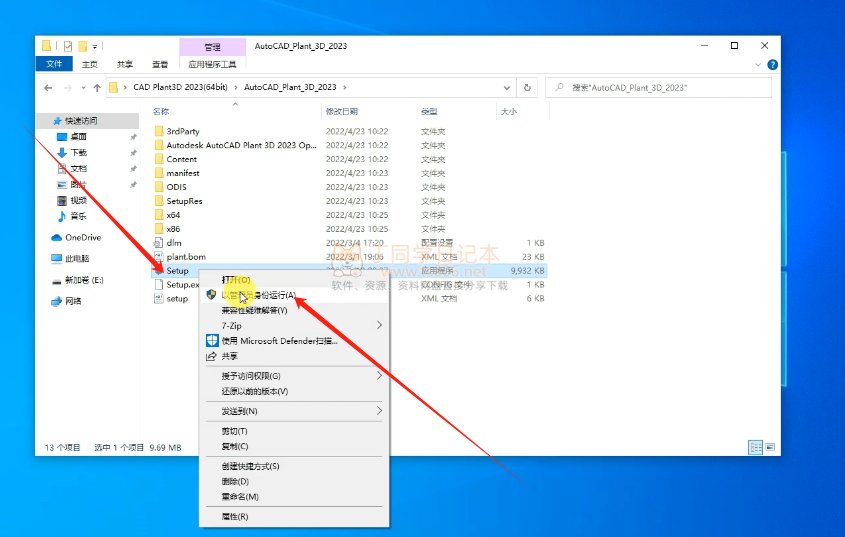Expand the 授予访问权限(G) submenu
This screenshot has height=537, width=845.
pyautogui.click(x=294, y=376)
